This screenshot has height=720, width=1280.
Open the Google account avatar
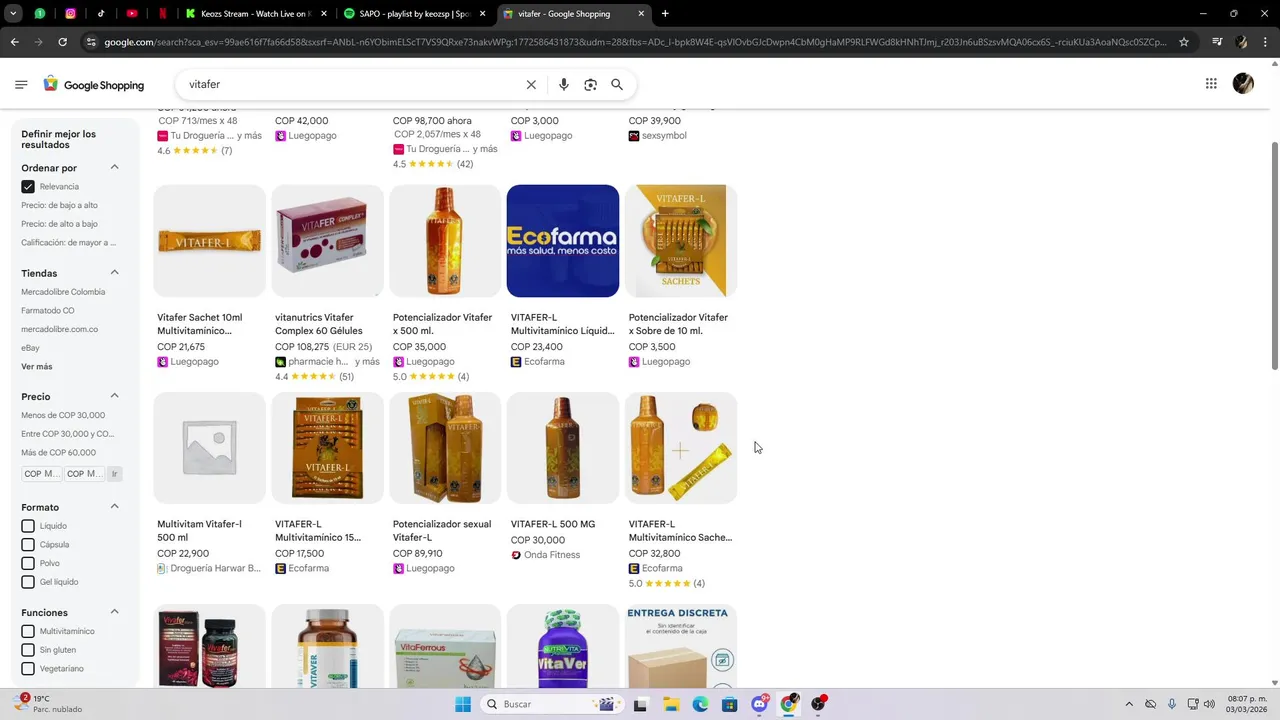[x=1243, y=84]
